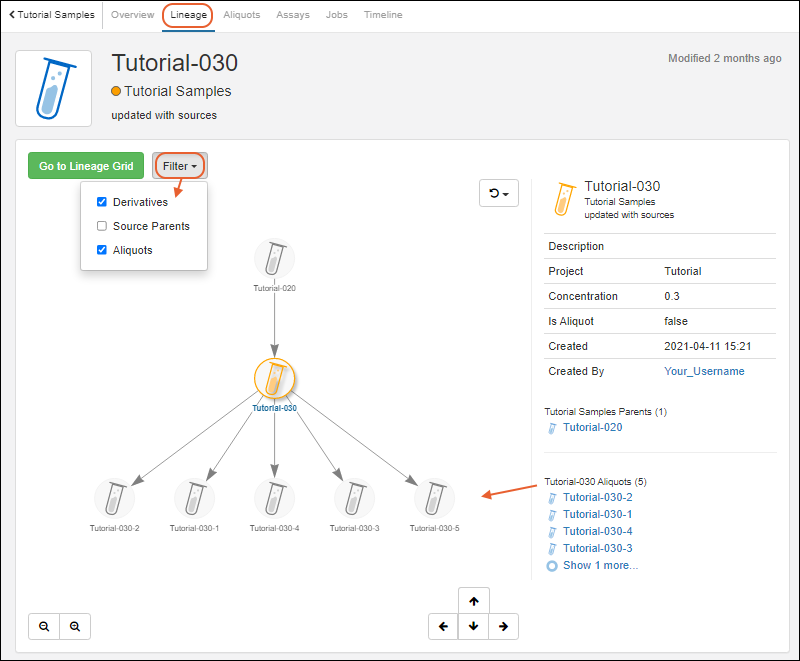This screenshot has height=661, width=800.
Task: Click the zoom out magnifier icon
Action: (x=44, y=627)
